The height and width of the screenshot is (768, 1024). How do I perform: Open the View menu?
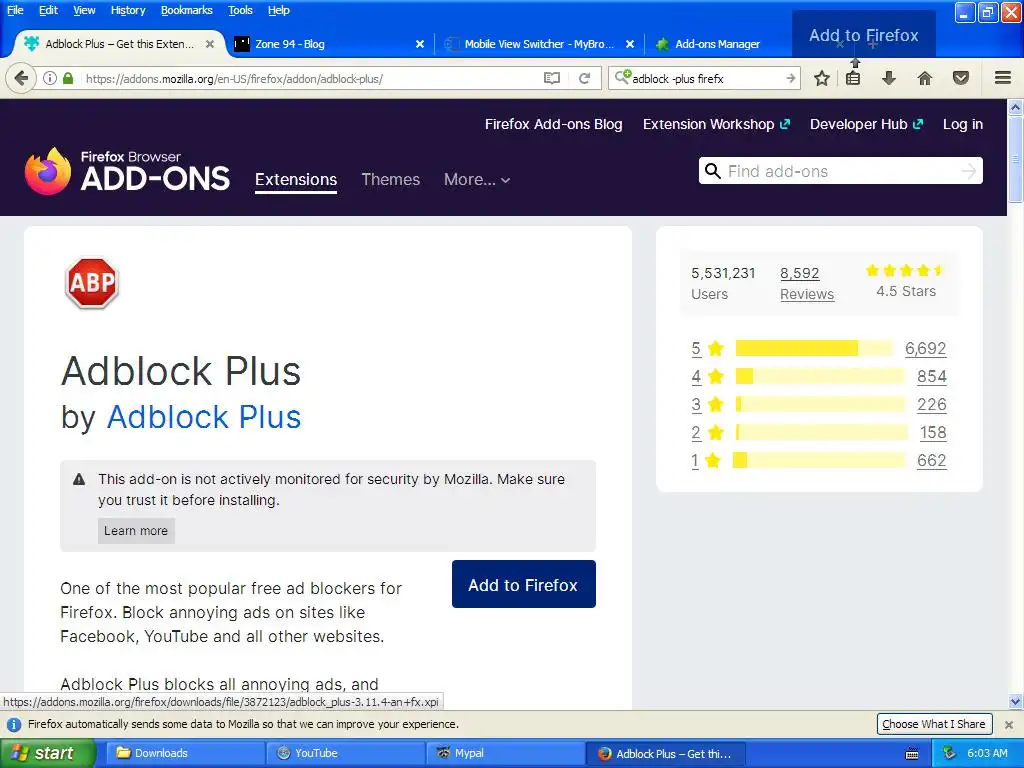(x=84, y=10)
